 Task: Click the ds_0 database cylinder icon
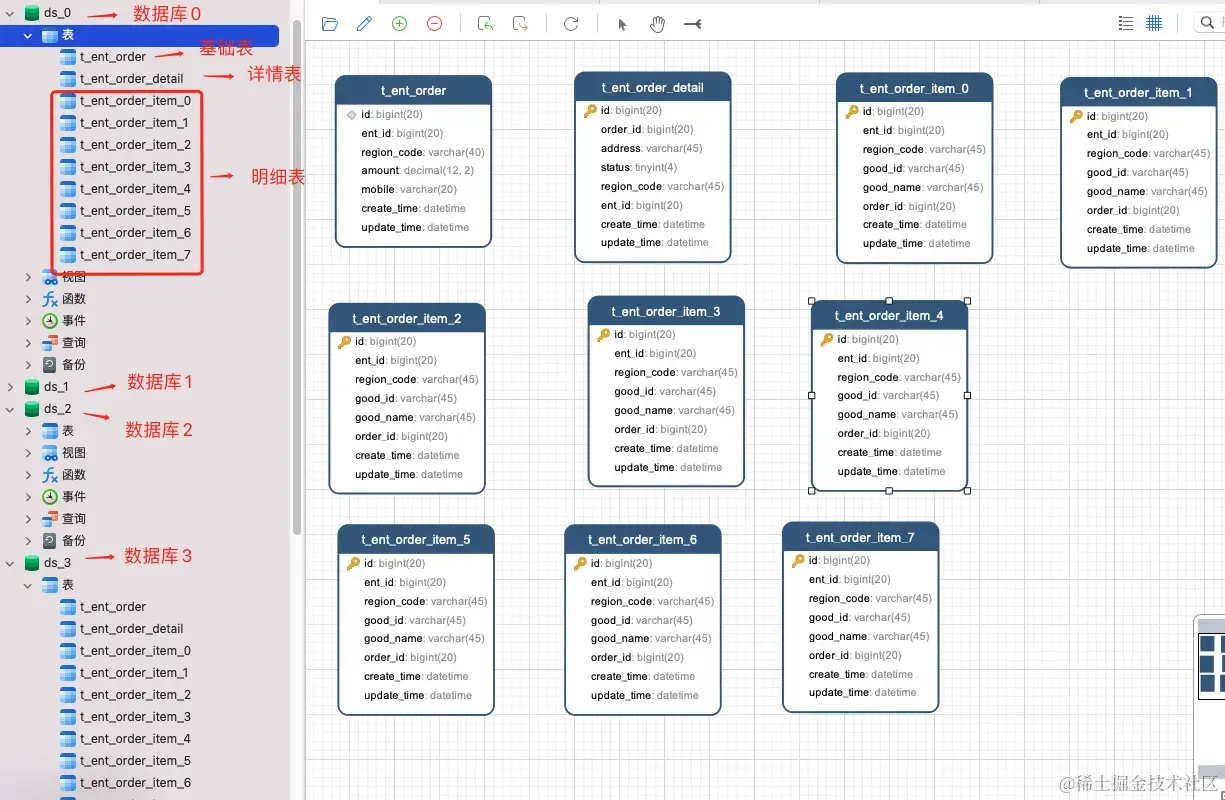(x=32, y=13)
